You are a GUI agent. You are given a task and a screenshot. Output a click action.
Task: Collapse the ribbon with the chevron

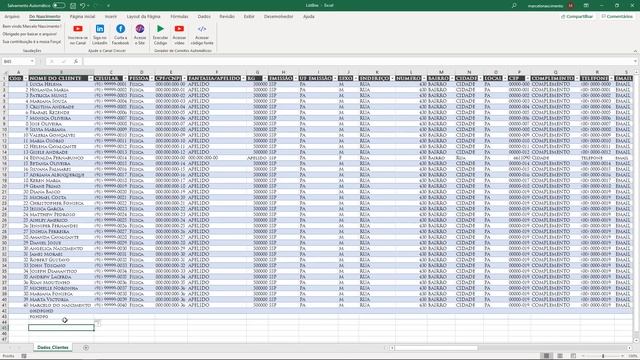635,51
